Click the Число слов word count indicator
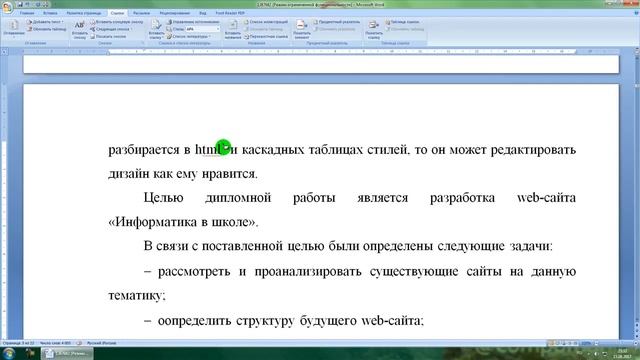 click(55, 343)
